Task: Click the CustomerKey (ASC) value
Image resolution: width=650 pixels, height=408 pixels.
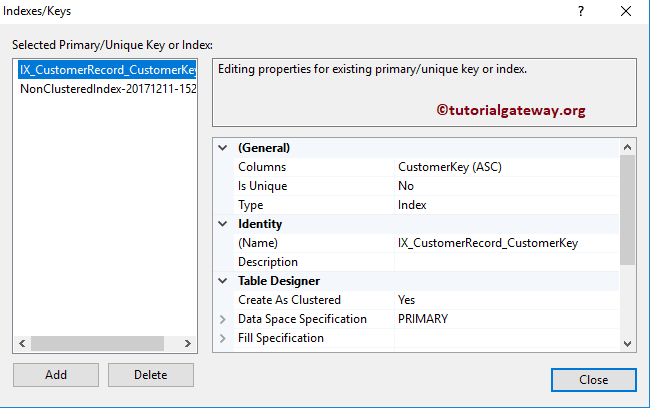Action: [450, 167]
